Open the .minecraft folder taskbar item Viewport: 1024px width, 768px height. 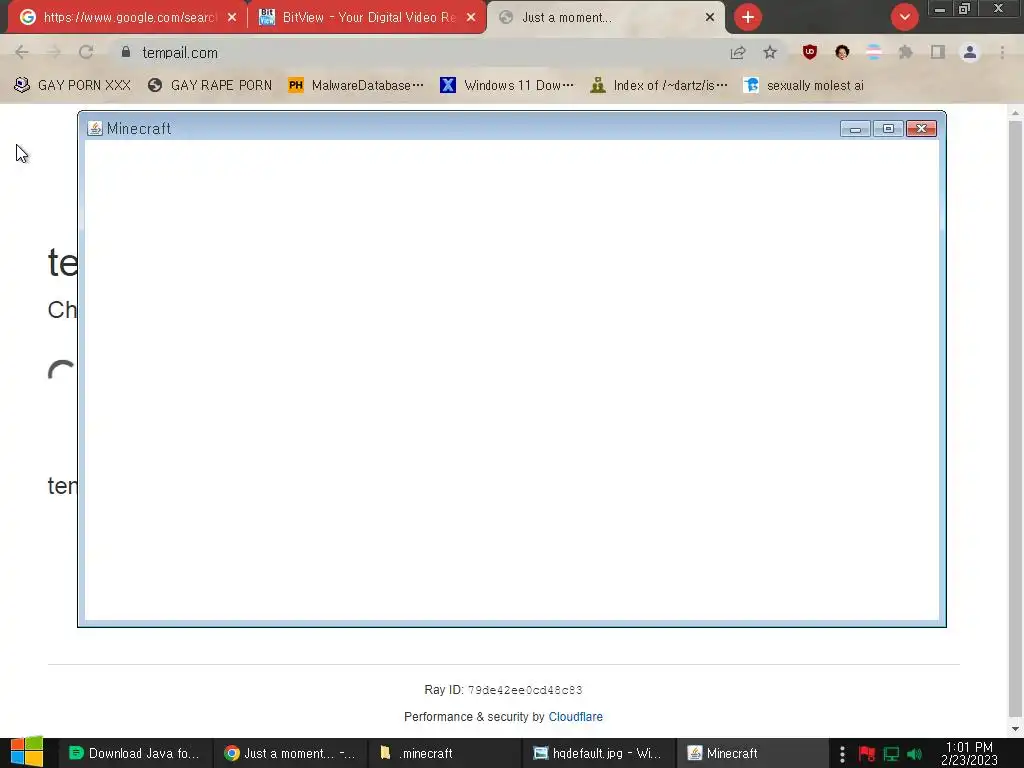[445, 754]
